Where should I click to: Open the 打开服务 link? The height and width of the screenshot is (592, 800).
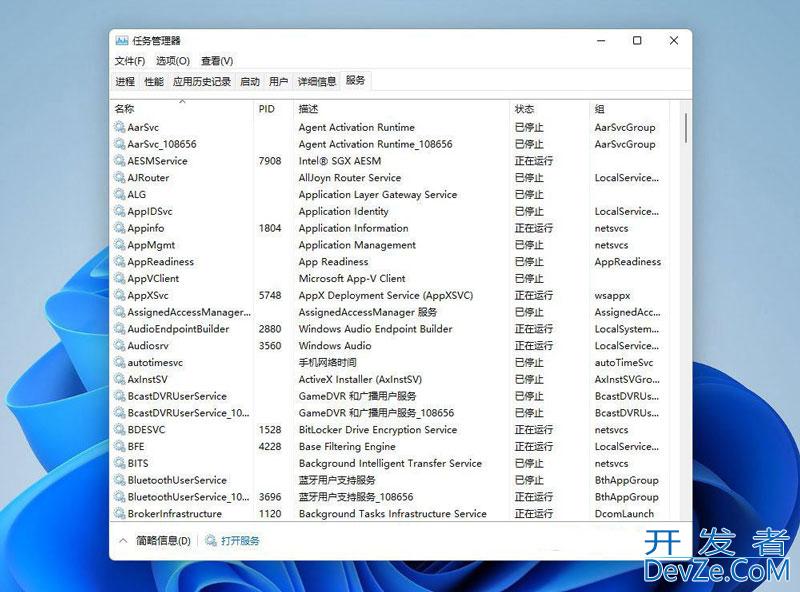[240, 540]
